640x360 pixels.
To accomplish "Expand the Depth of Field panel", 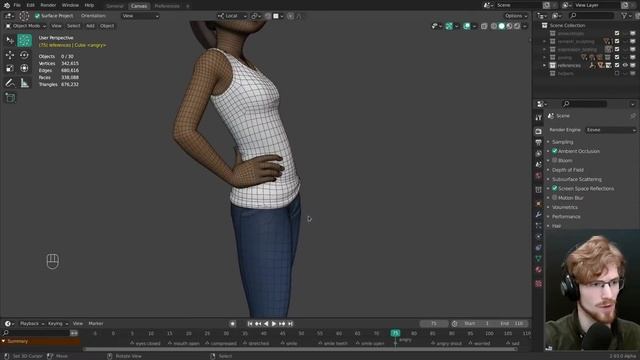I will (567, 170).
